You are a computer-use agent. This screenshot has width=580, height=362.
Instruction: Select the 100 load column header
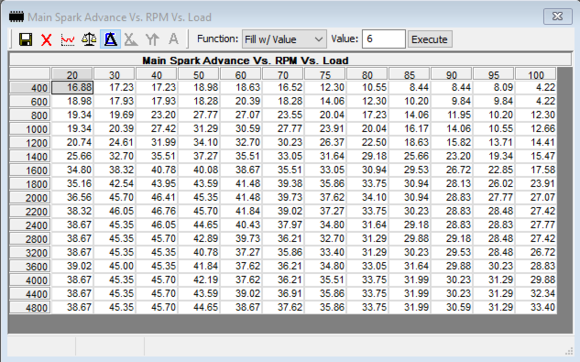click(x=536, y=74)
